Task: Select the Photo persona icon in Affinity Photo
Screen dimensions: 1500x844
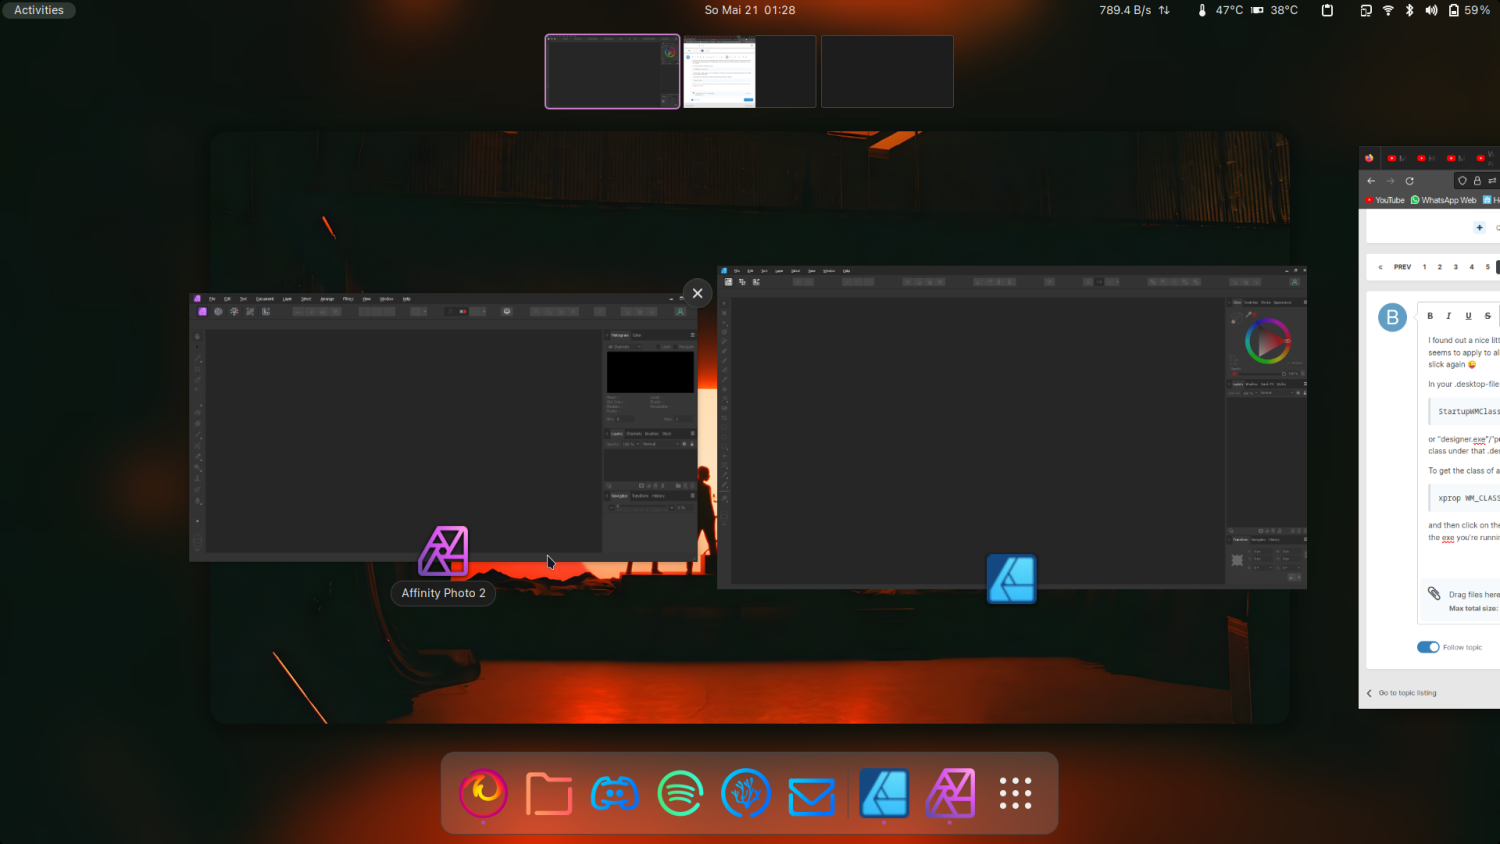Action: click(x=201, y=311)
